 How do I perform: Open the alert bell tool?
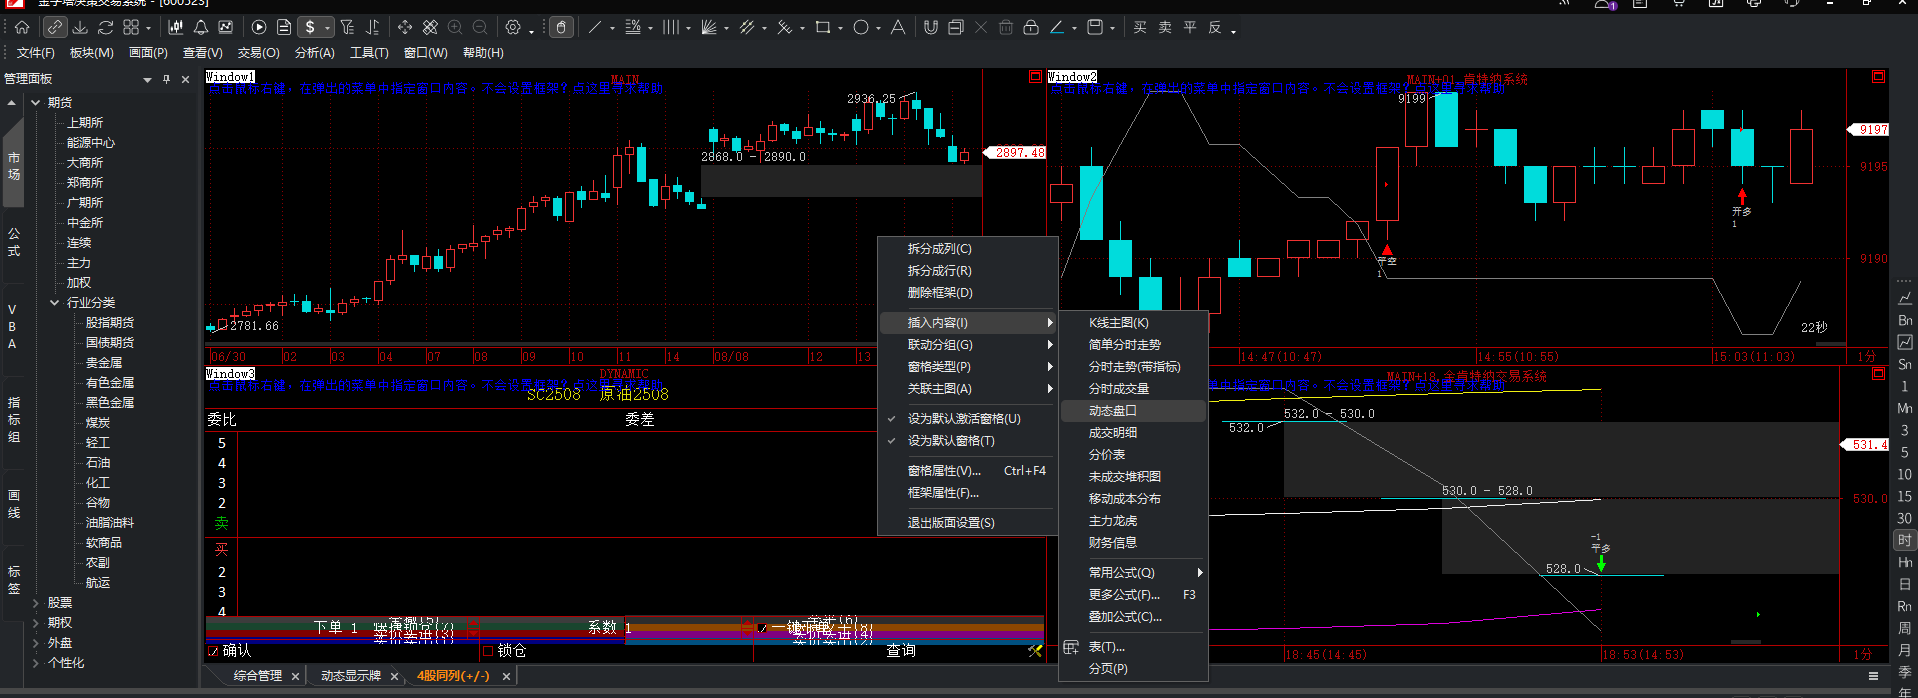point(201,27)
